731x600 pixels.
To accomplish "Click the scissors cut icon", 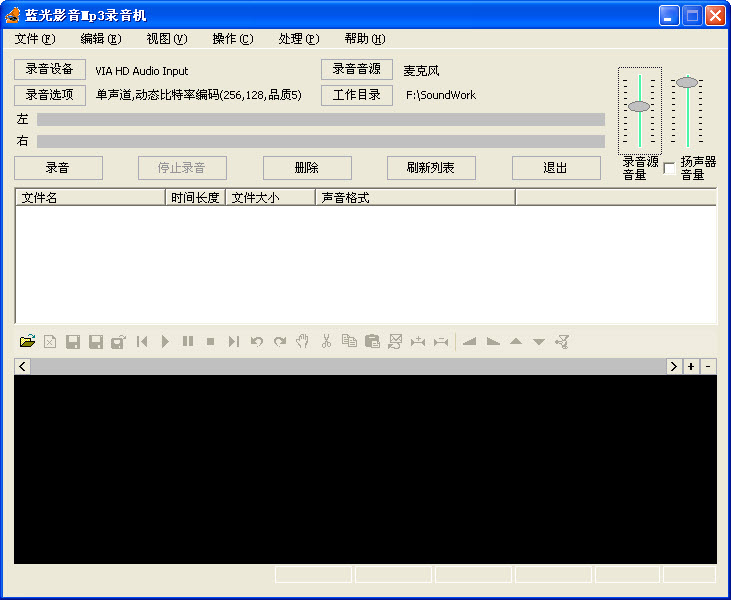I will [x=326, y=341].
